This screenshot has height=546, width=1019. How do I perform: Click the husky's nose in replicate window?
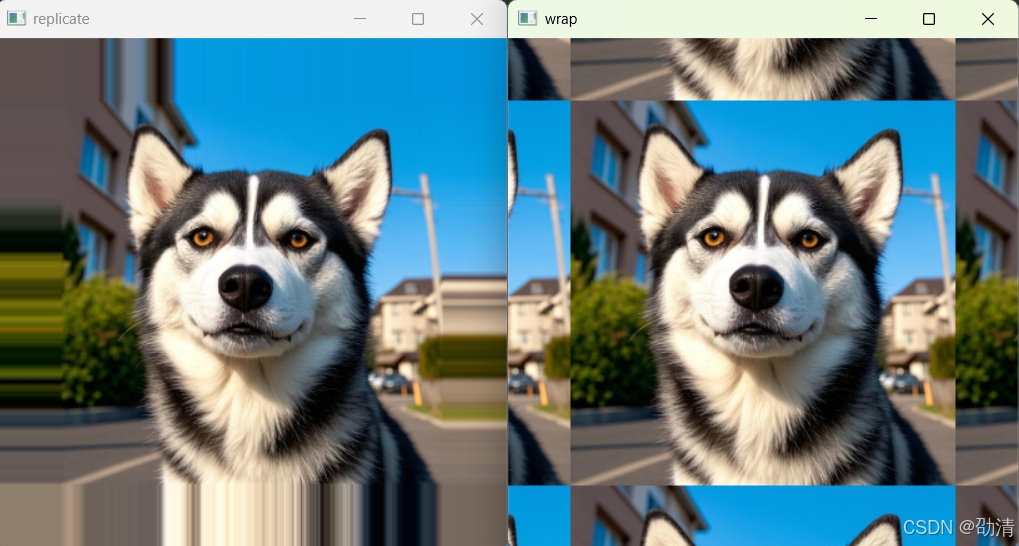tap(246, 287)
